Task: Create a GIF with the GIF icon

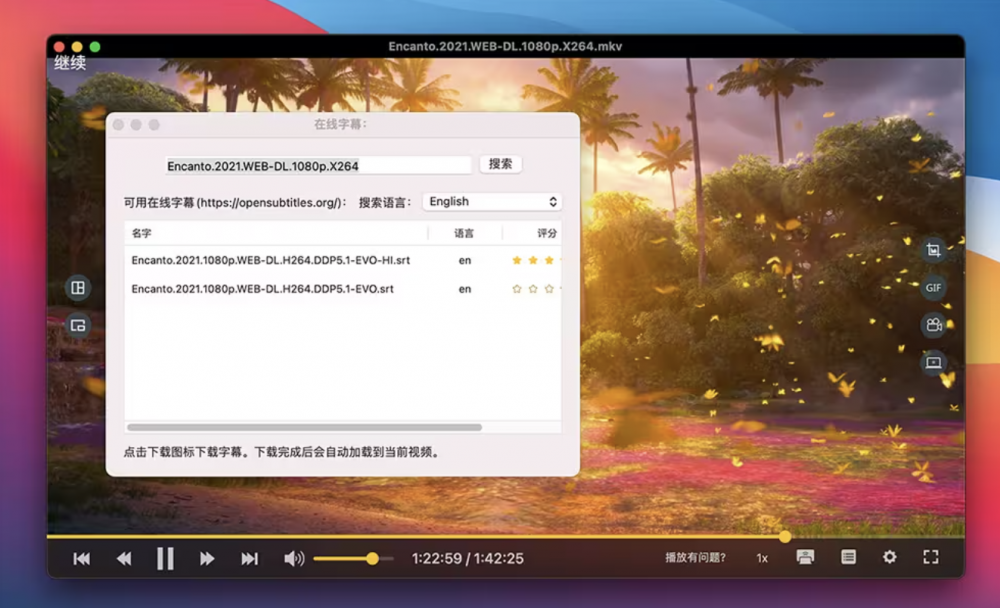Action: point(934,288)
